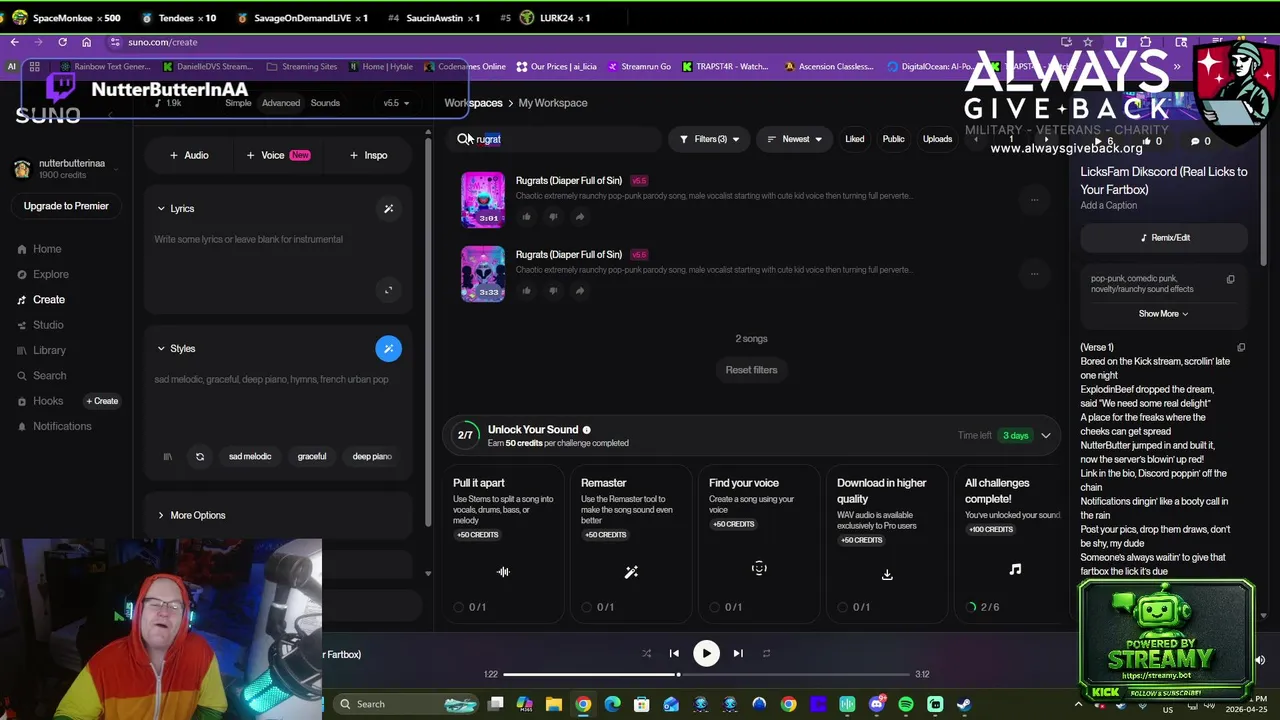Copy the style description in the right panel

1231,280
